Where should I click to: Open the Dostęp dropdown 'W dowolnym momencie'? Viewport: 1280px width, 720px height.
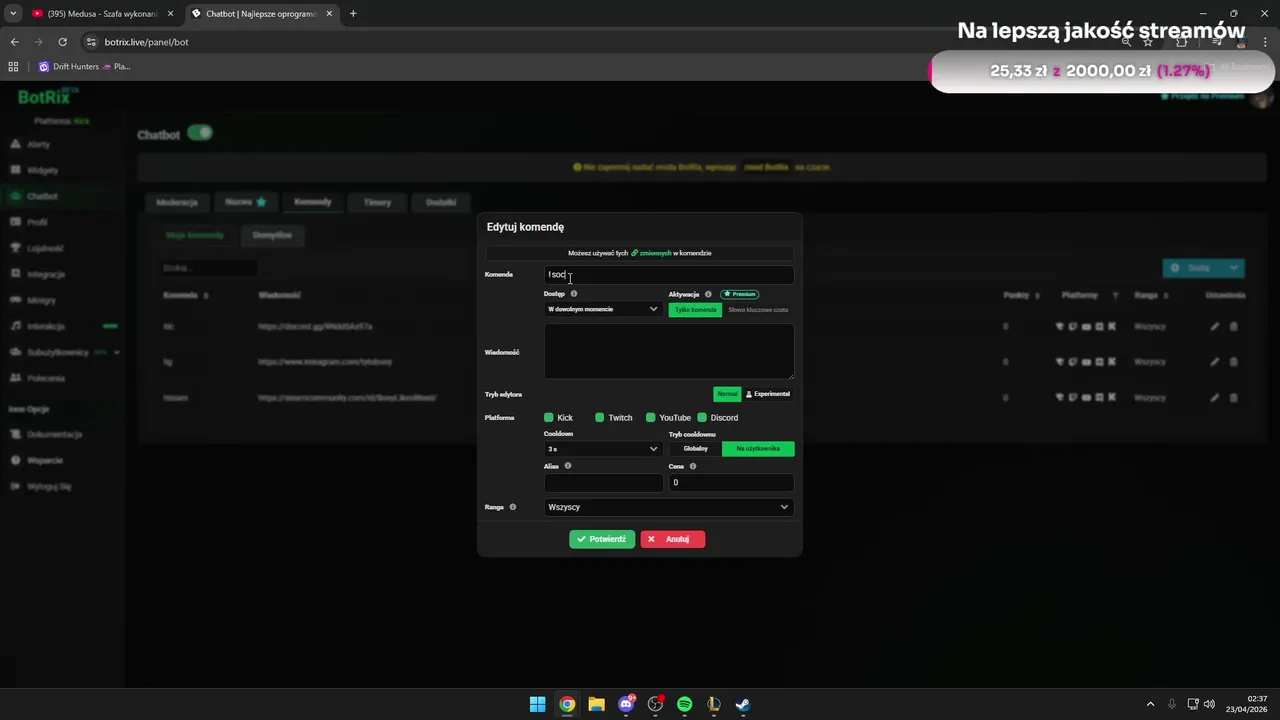pyautogui.click(x=603, y=309)
